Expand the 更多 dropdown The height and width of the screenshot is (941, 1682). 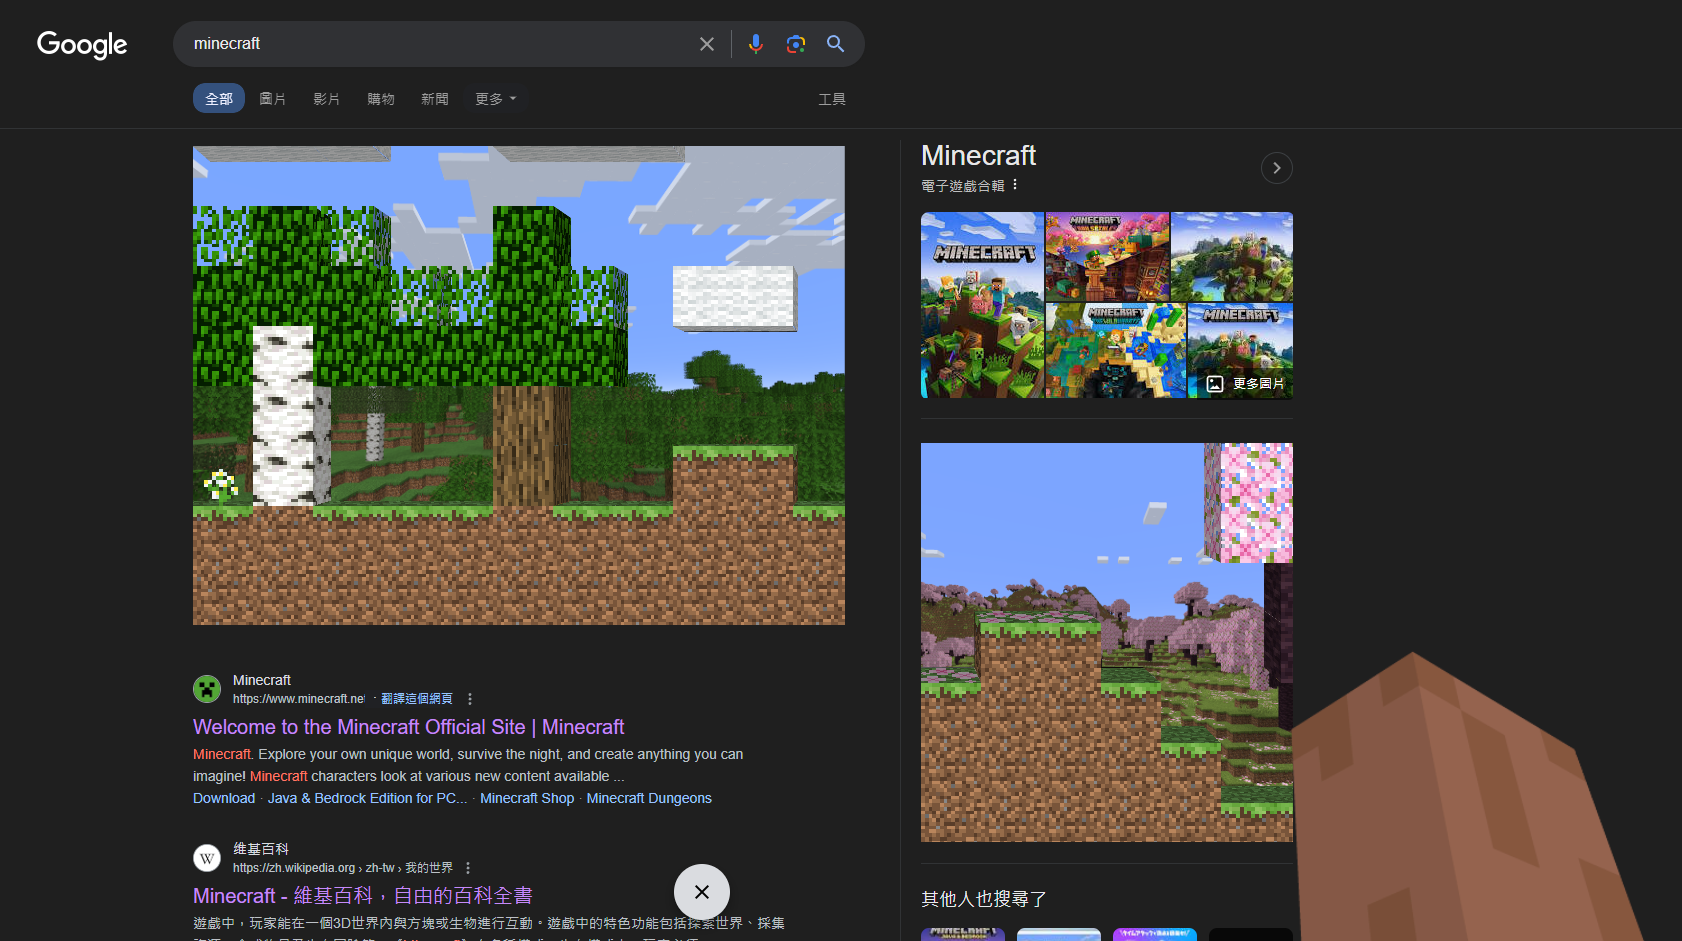point(496,98)
